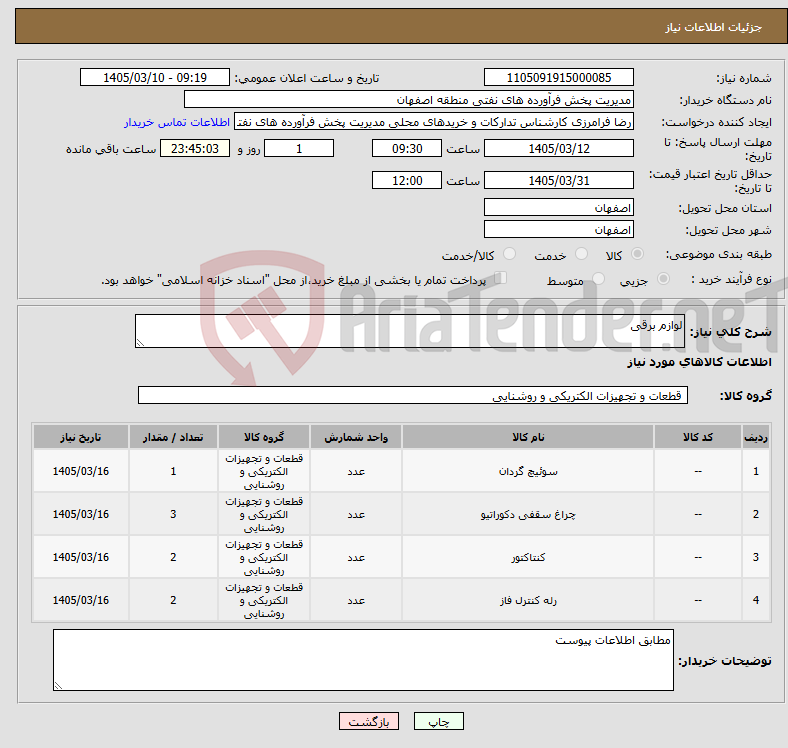This screenshot has width=788, height=748.
Task: Click the response deadline date 1405/03/12
Action: click(559, 148)
